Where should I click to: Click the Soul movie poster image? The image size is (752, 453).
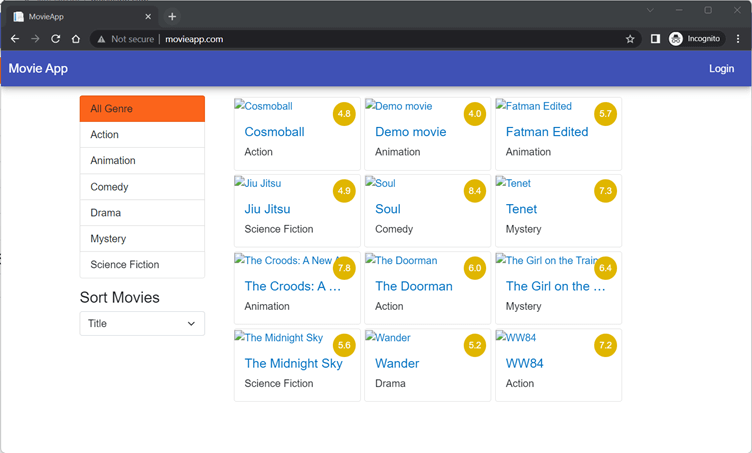[x=380, y=184]
